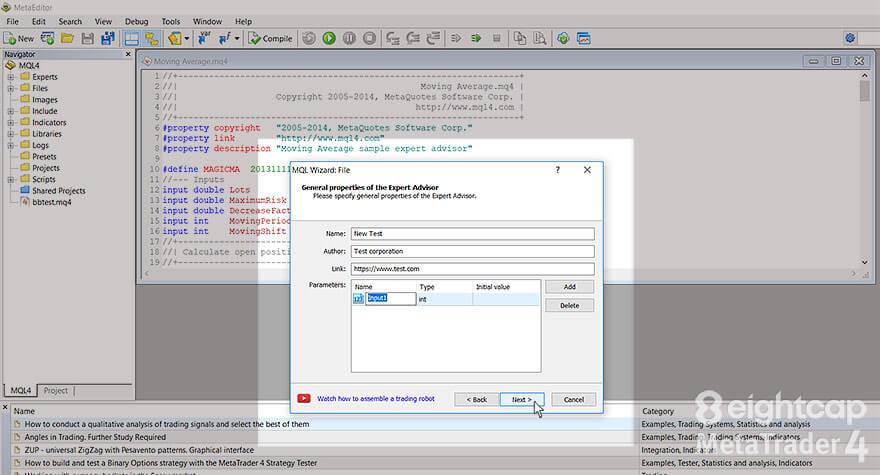Open the File menu

12,21
